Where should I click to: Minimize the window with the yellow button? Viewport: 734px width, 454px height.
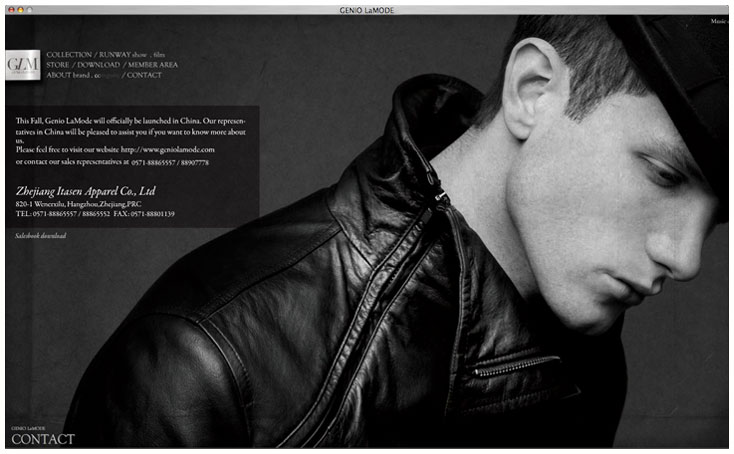click(20, 9)
